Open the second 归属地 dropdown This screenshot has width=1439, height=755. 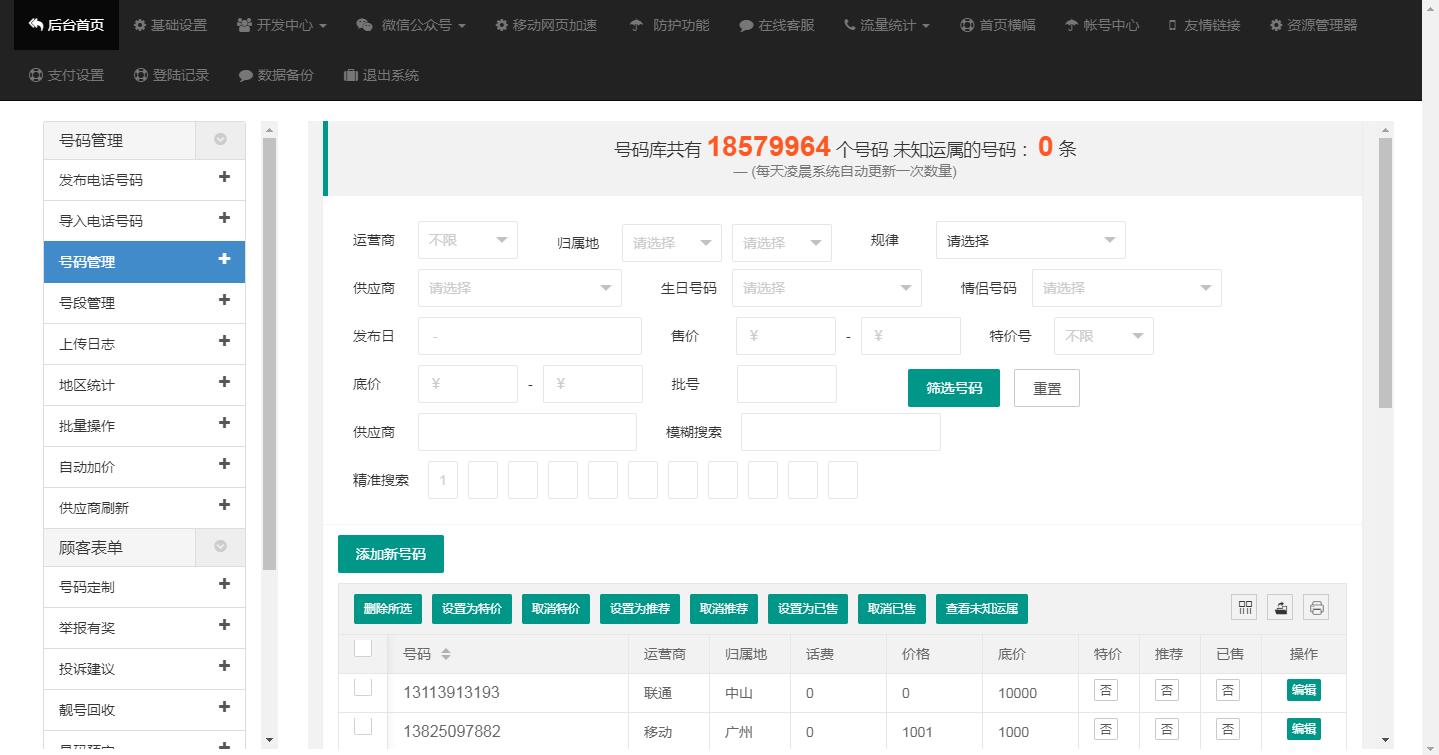coord(782,243)
